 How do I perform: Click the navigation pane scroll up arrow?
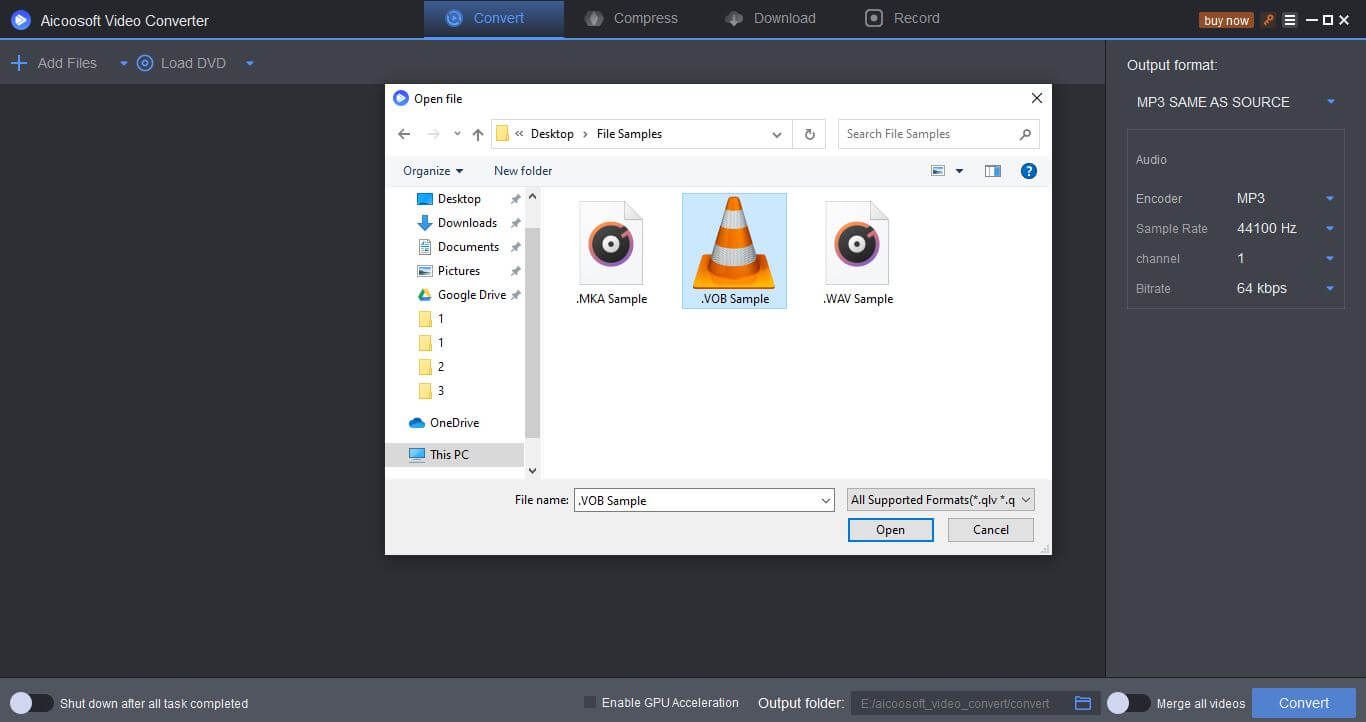point(532,197)
